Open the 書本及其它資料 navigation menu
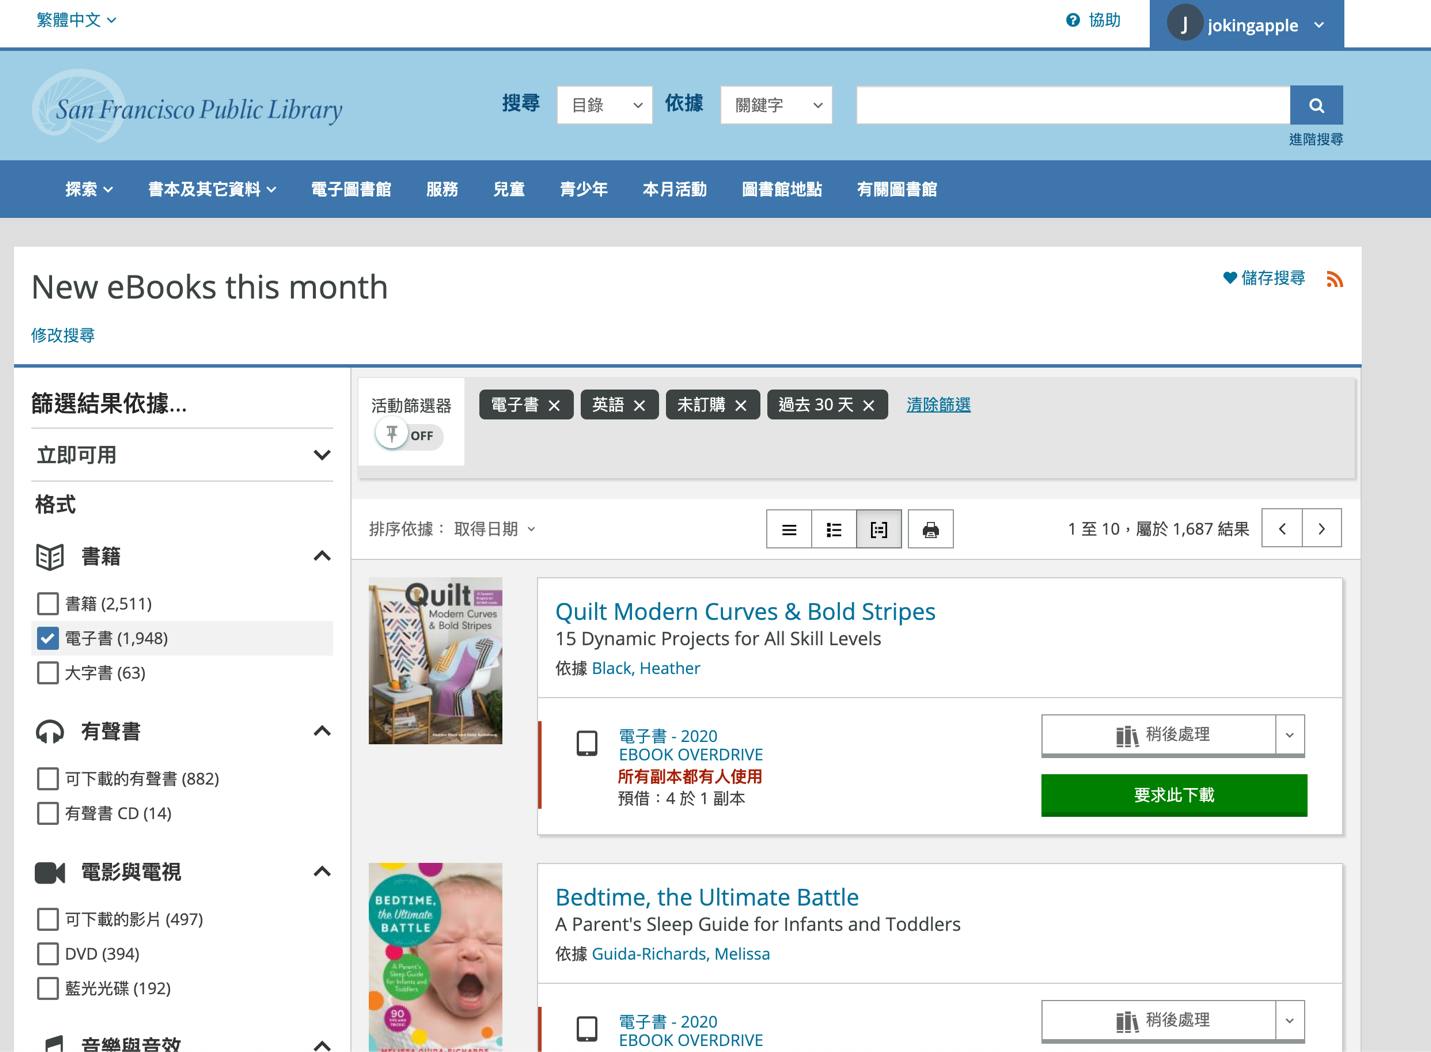1431x1052 pixels. pos(212,189)
